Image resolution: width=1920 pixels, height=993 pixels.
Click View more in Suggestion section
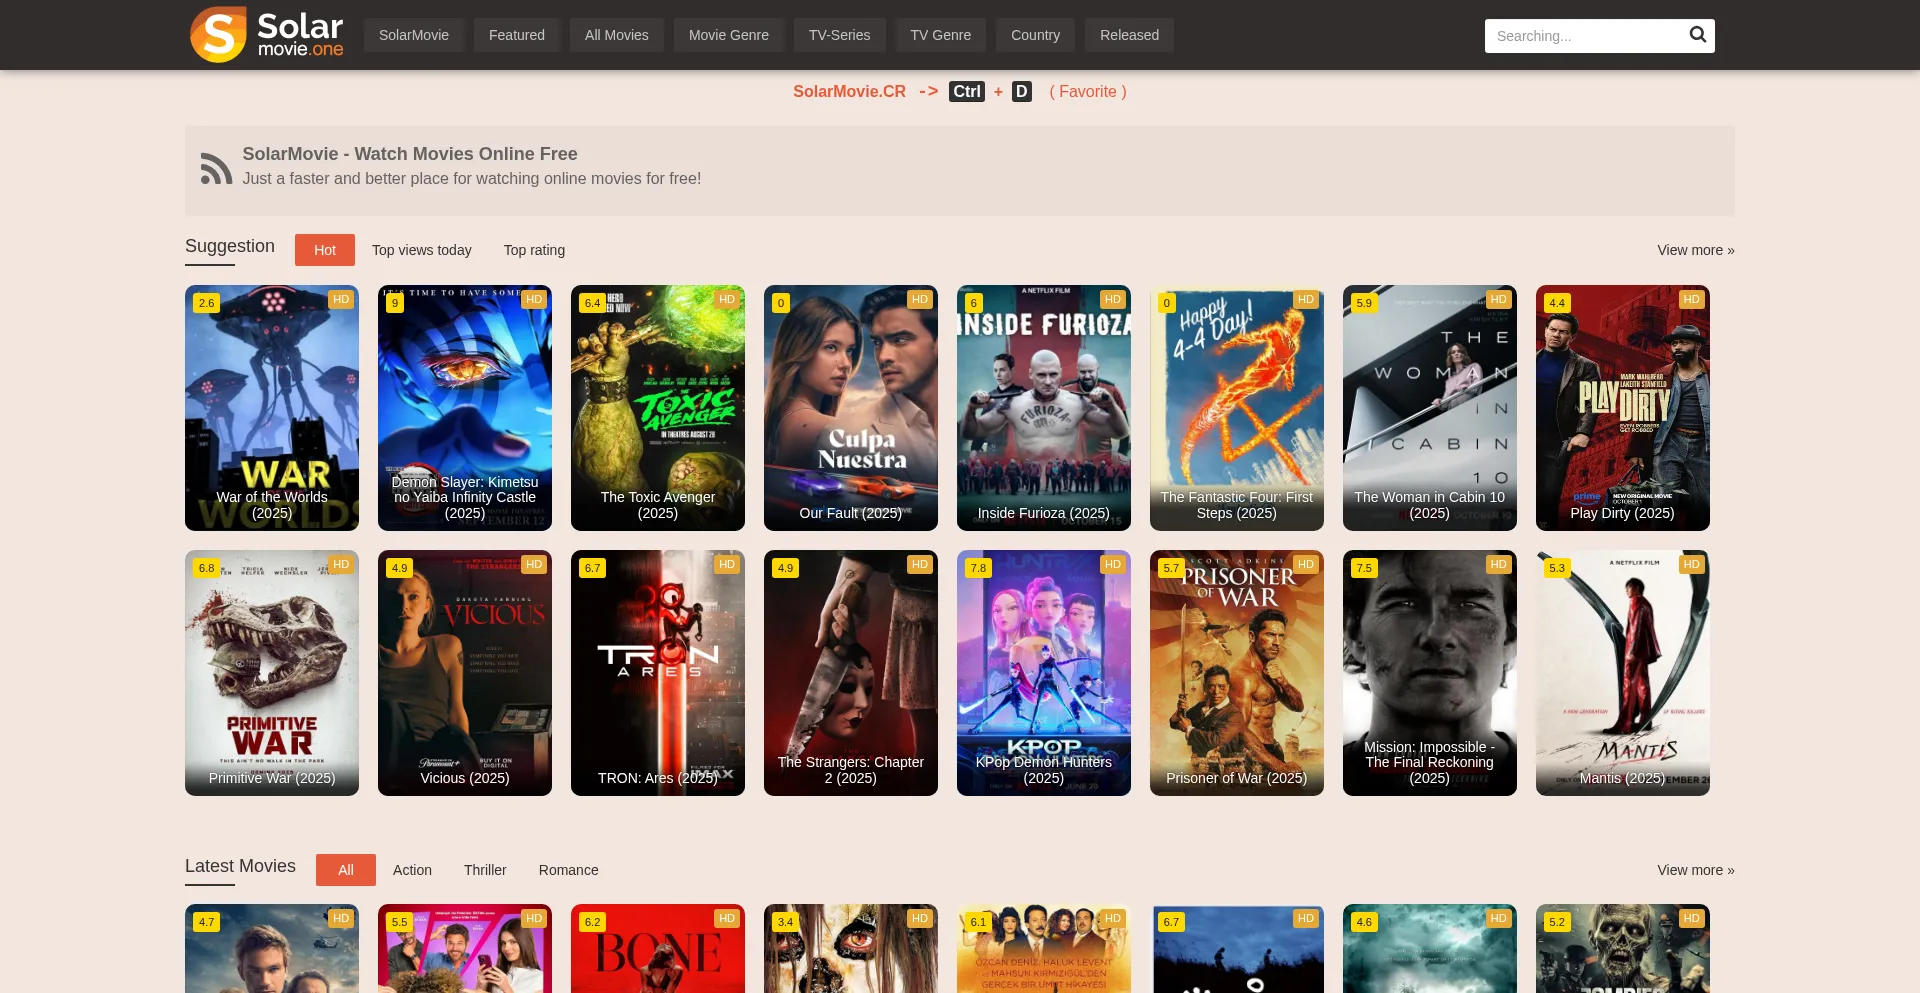(x=1695, y=250)
